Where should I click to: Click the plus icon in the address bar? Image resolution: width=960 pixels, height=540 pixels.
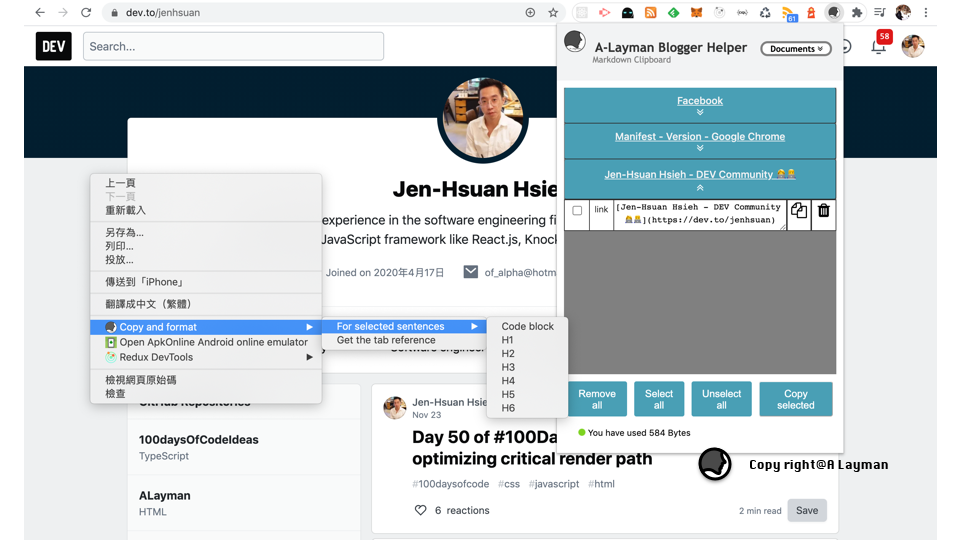(x=530, y=12)
